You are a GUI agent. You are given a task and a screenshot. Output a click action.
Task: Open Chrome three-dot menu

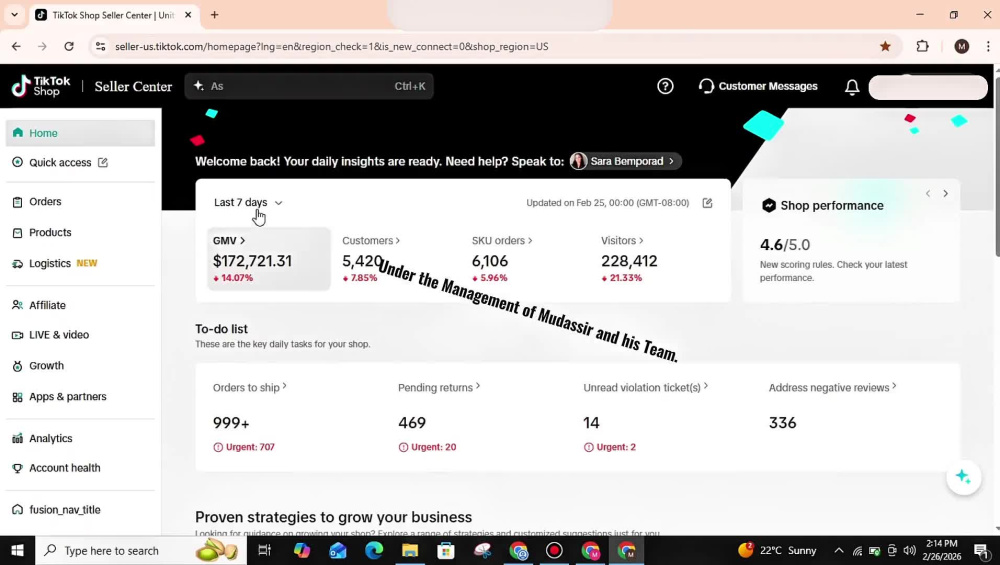(x=988, y=46)
